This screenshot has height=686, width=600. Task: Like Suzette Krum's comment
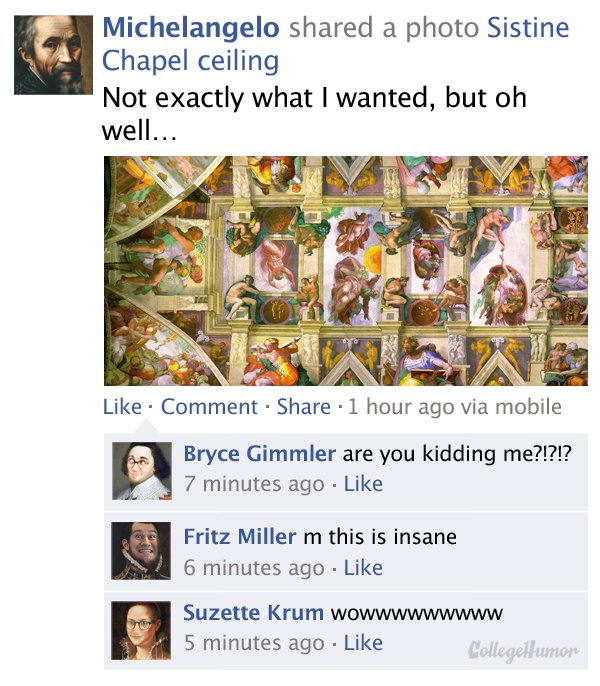[363, 643]
